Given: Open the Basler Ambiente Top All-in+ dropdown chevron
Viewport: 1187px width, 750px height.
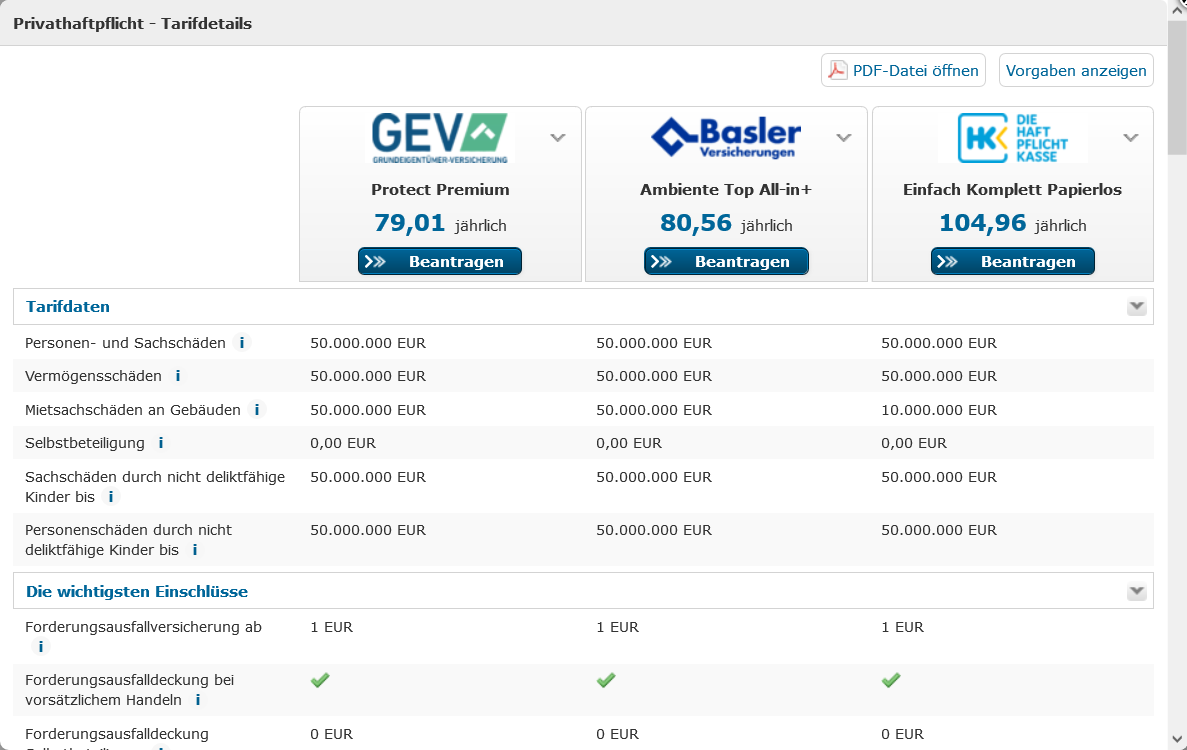Looking at the screenshot, I should pyautogui.click(x=844, y=138).
